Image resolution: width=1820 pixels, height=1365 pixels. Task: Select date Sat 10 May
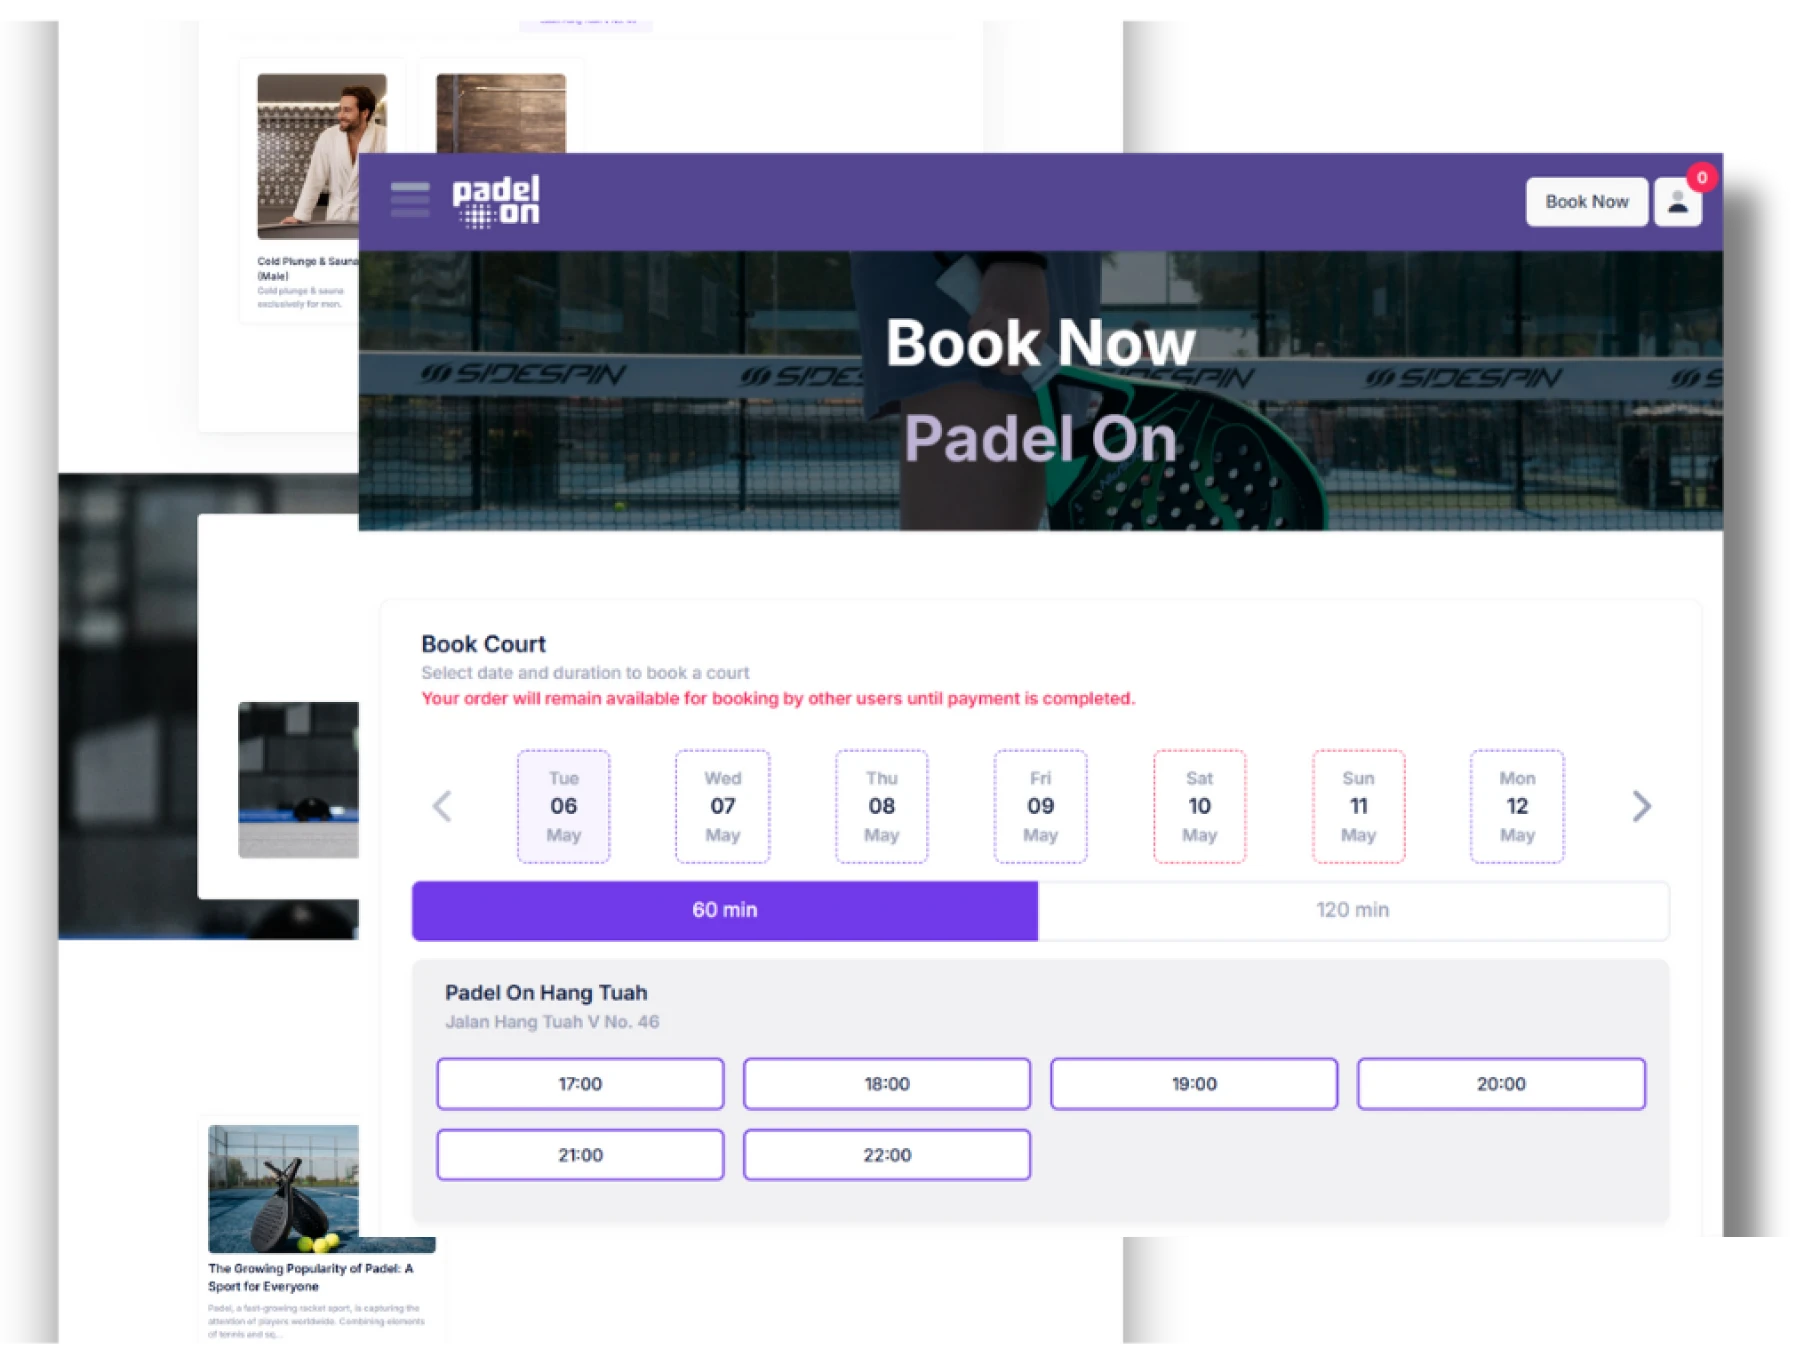(x=1200, y=806)
